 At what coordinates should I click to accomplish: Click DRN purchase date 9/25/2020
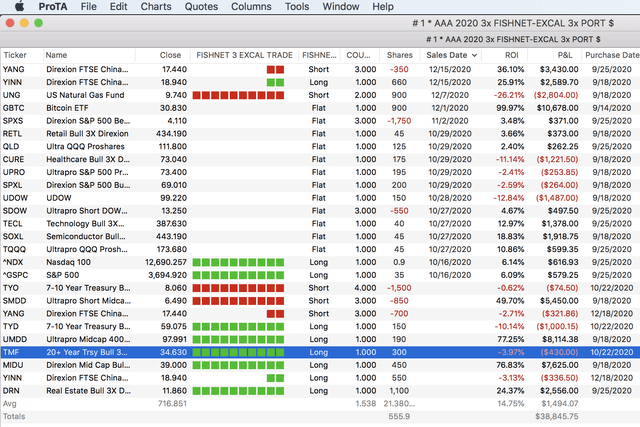point(612,391)
